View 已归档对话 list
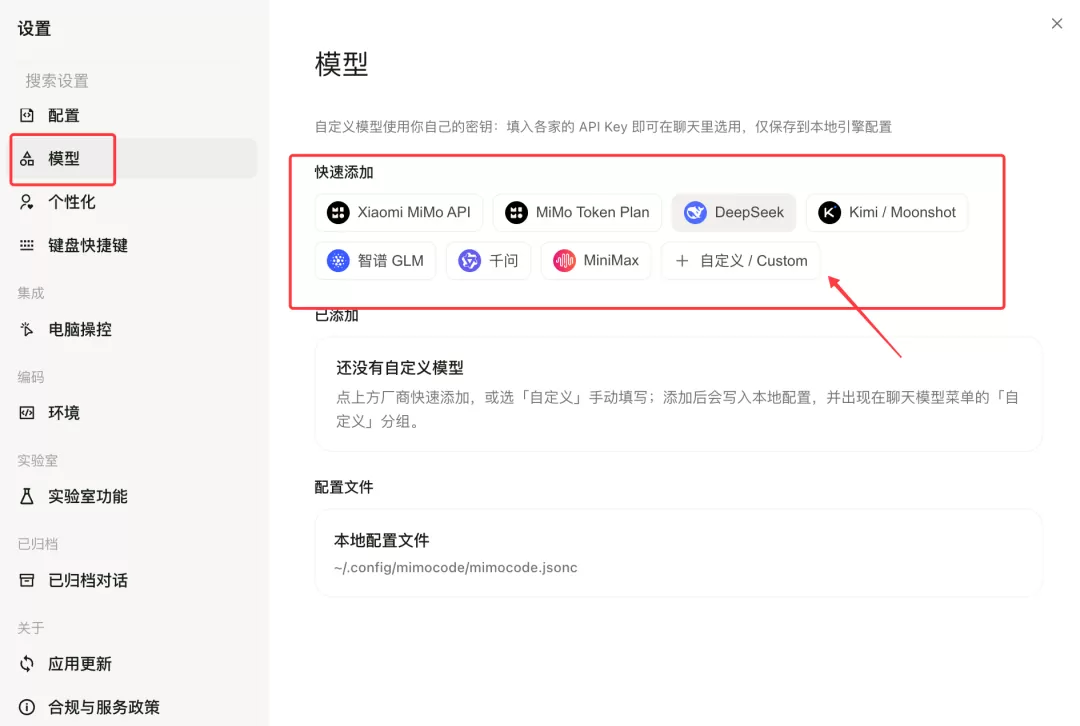 click(134, 580)
